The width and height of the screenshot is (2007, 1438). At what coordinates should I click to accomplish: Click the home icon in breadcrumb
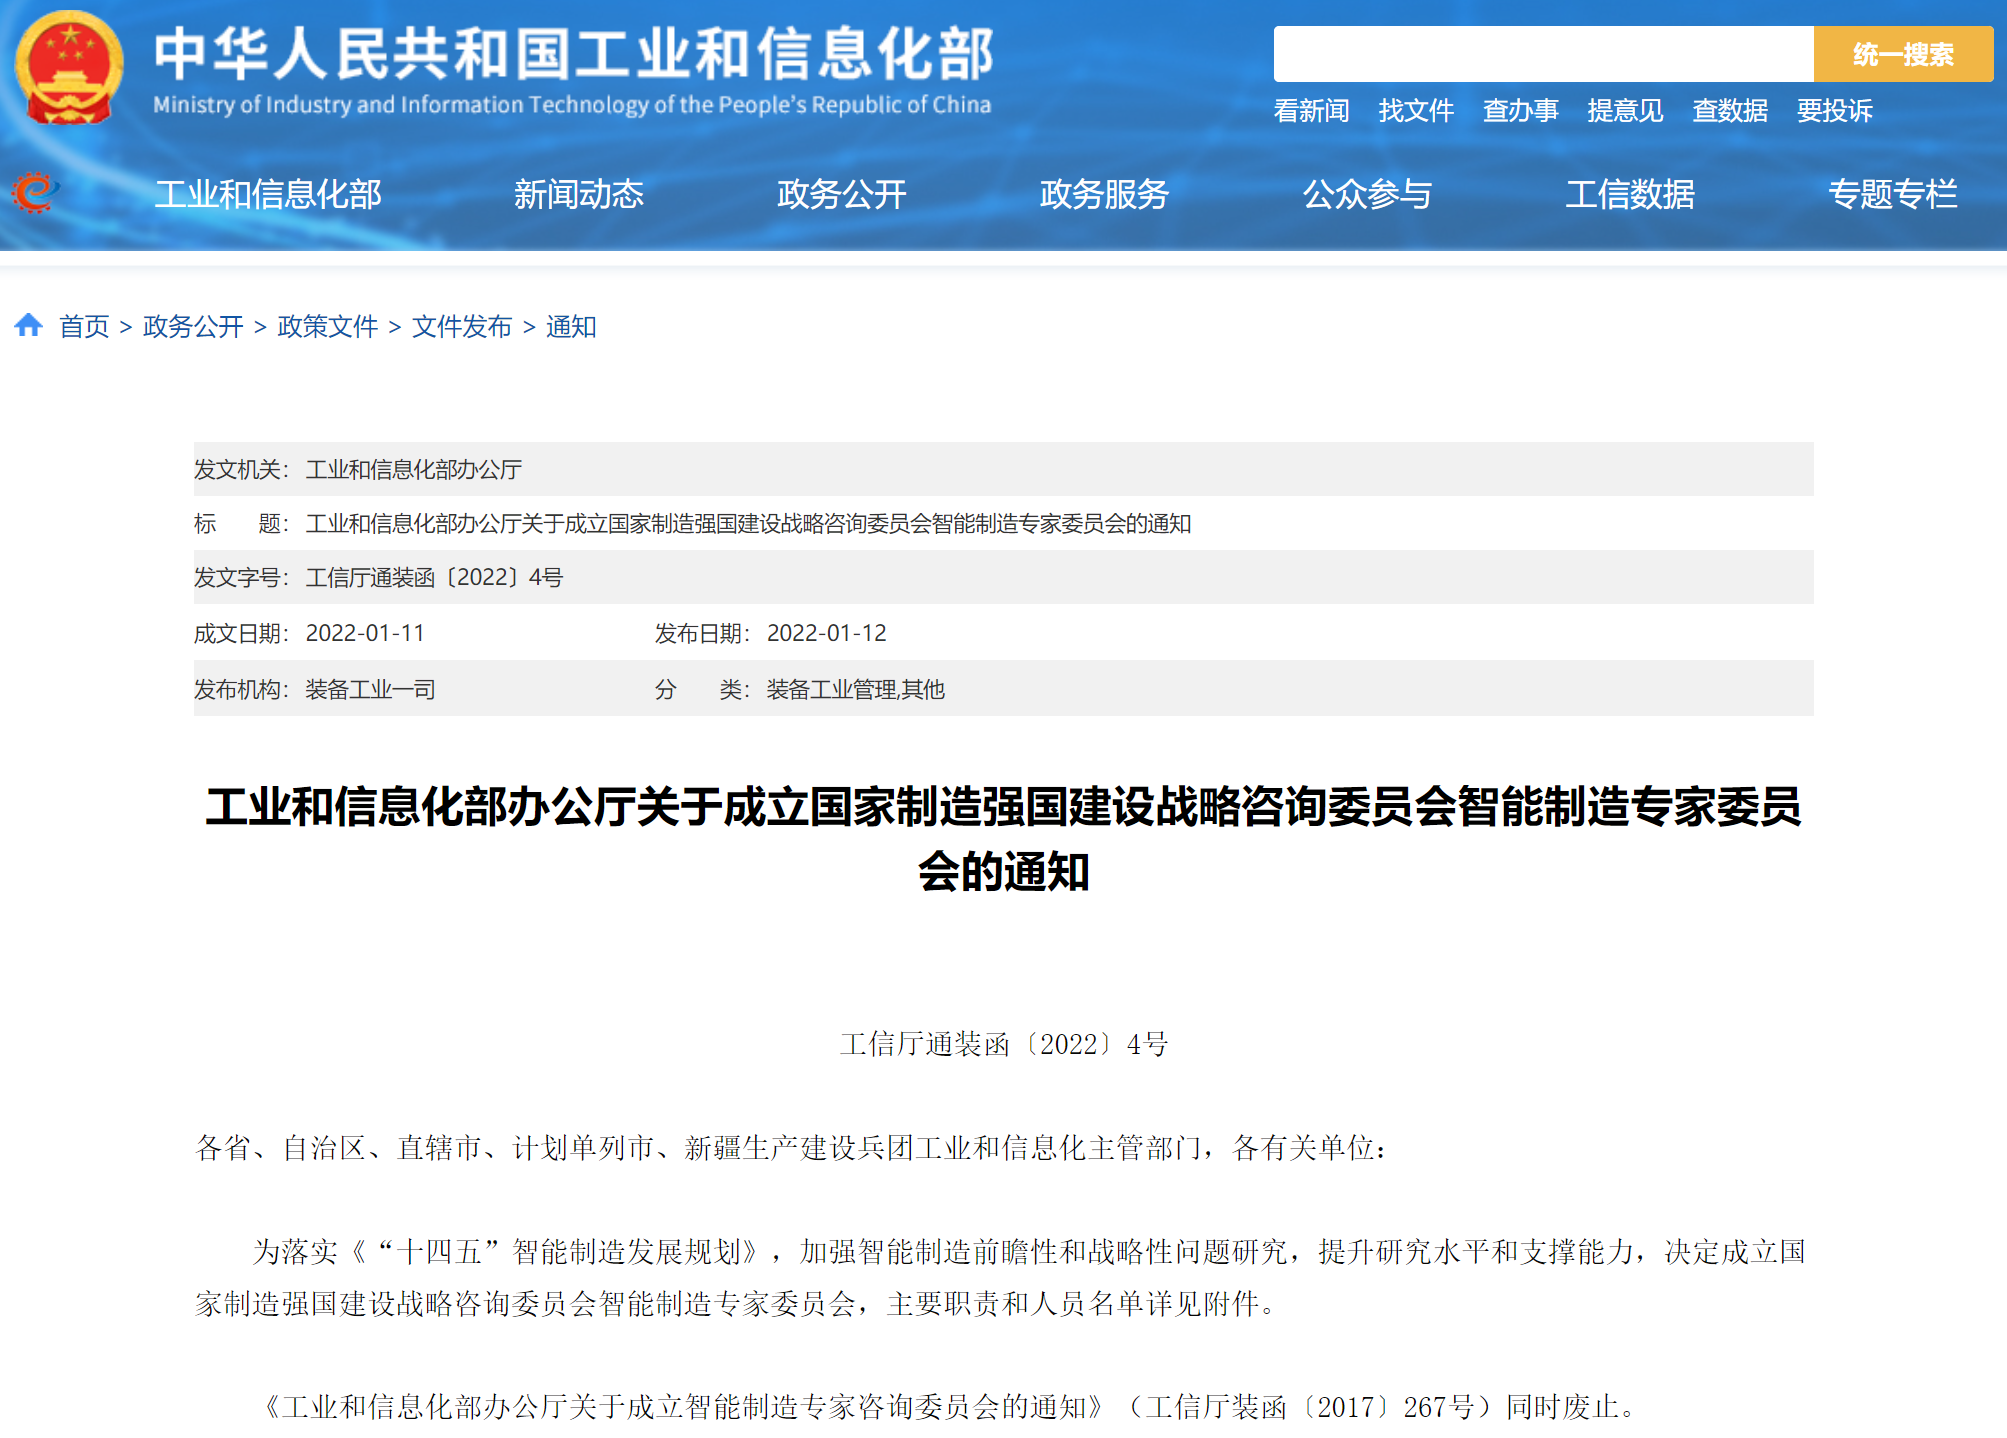coord(28,325)
